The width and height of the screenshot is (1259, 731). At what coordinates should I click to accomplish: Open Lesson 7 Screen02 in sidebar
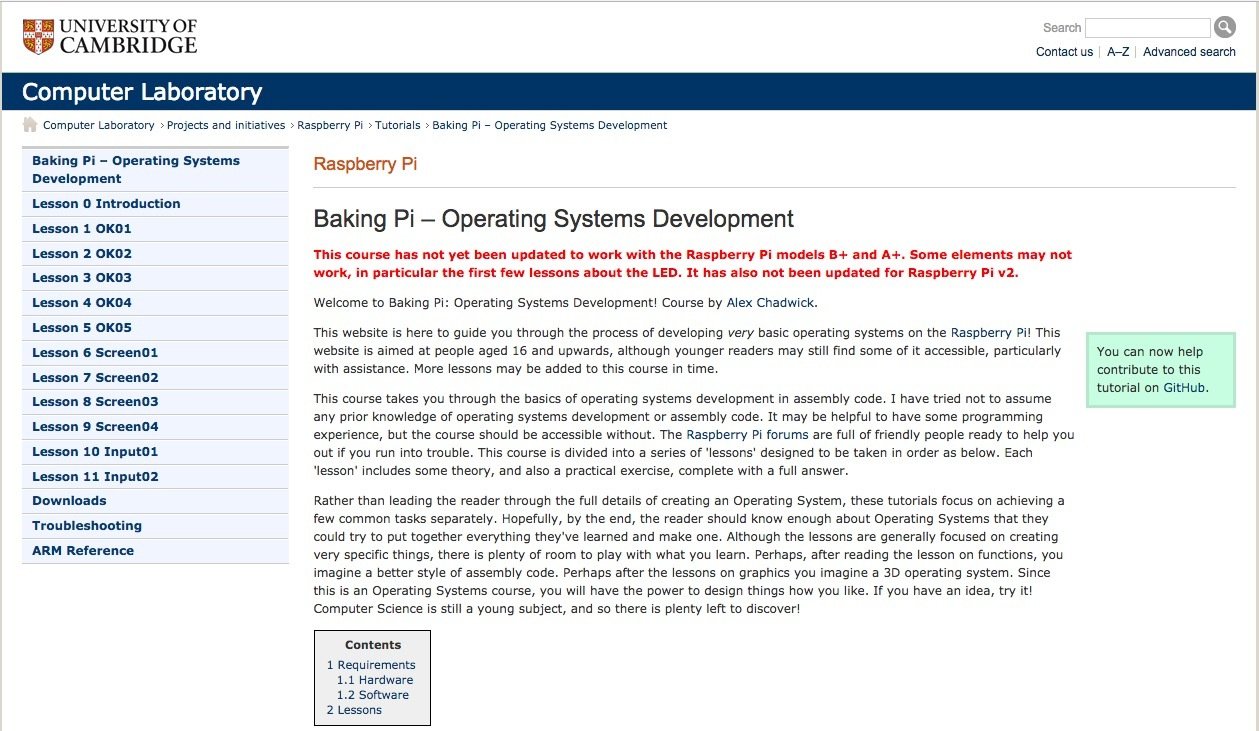(155, 378)
